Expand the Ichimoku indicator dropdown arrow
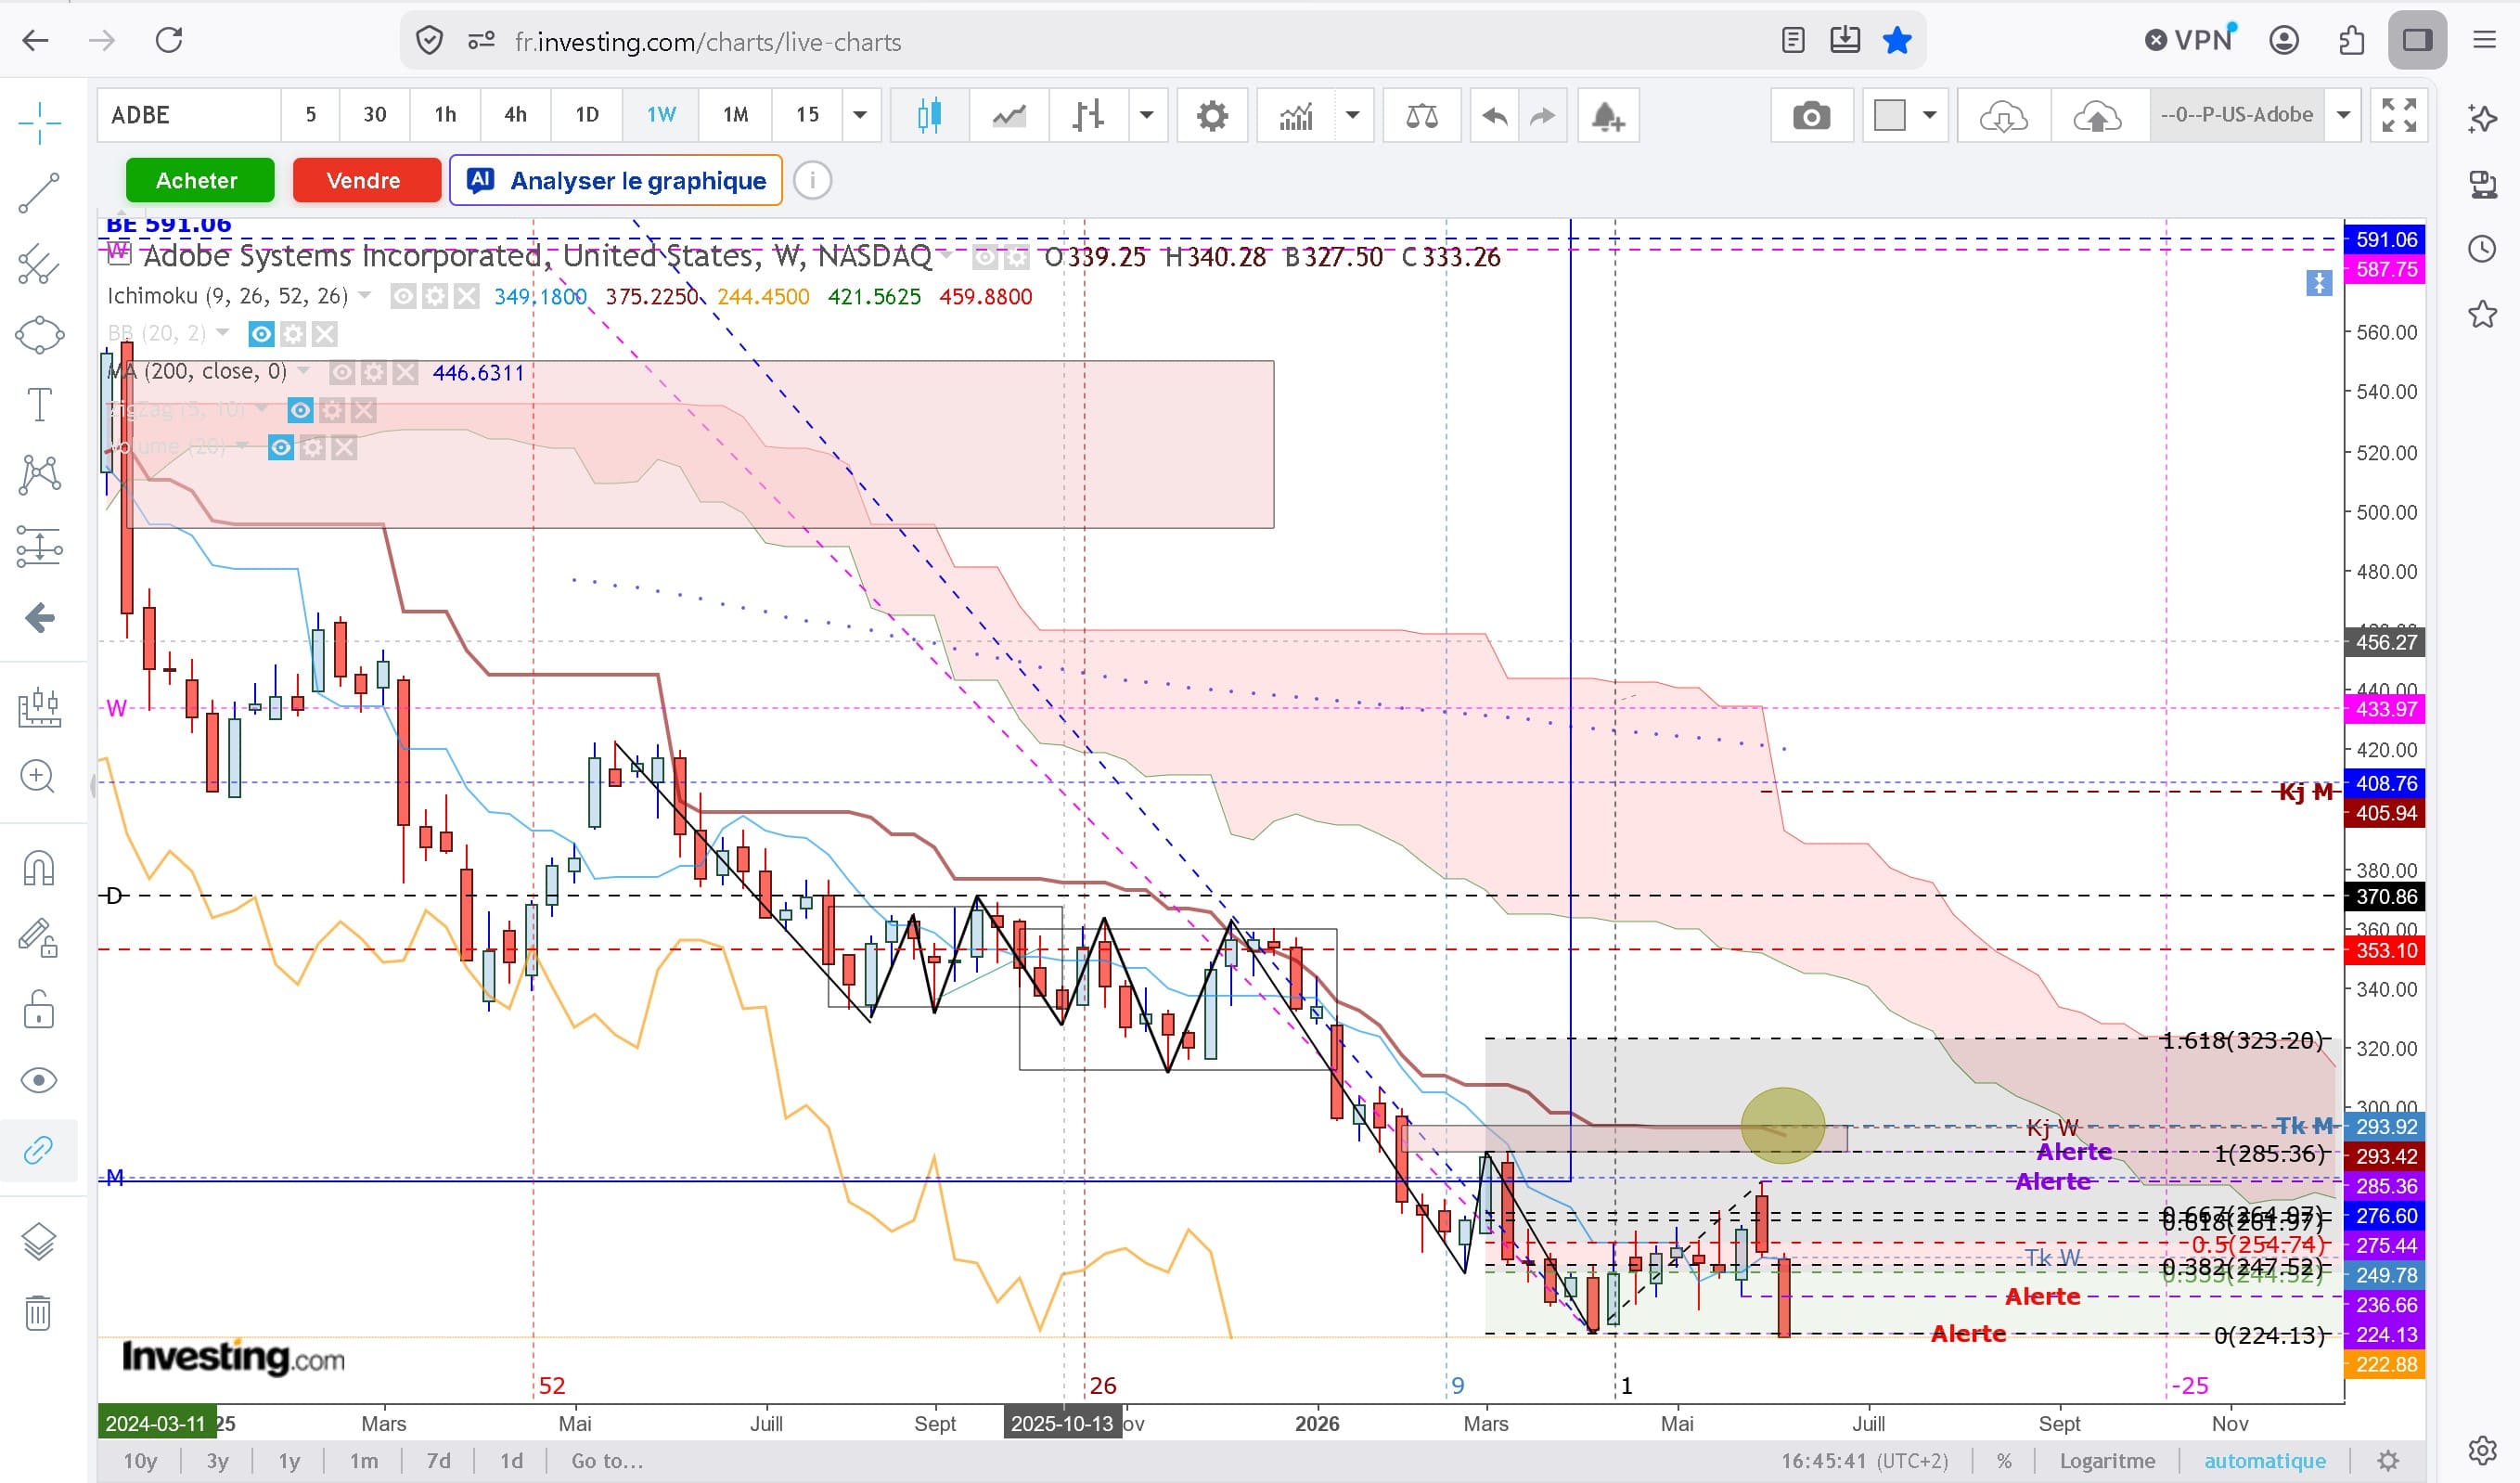The height and width of the screenshot is (1483, 2520). click(365, 296)
